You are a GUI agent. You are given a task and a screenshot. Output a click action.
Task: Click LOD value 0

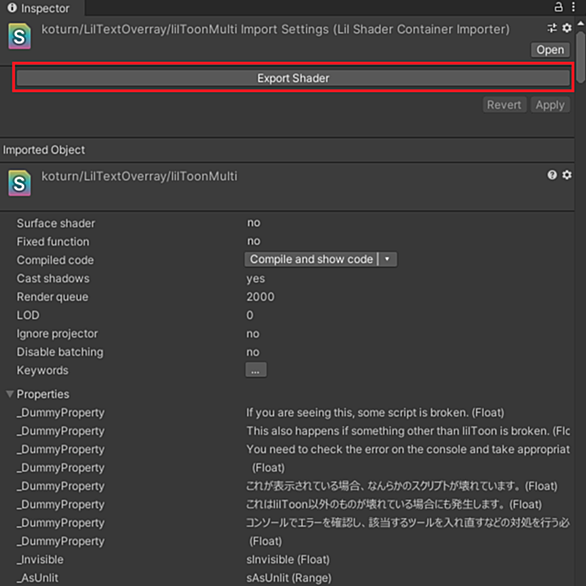pyautogui.click(x=250, y=315)
